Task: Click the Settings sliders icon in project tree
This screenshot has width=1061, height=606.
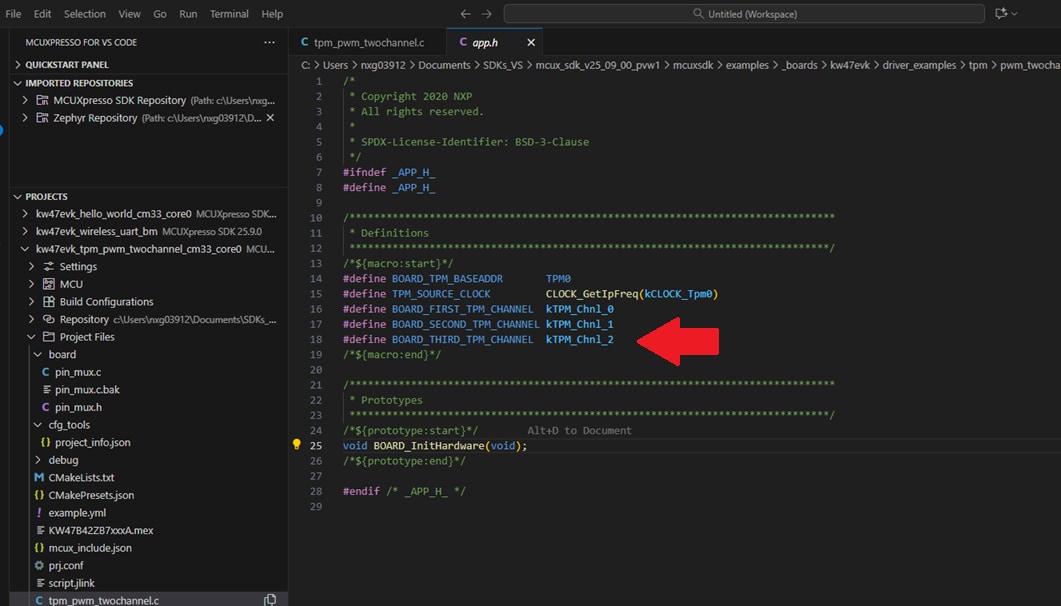Action: pyautogui.click(x=47, y=267)
